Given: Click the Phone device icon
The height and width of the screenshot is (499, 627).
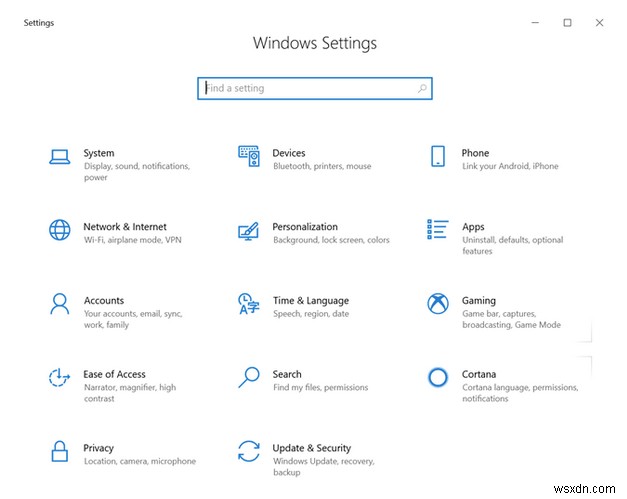Looking at the screenshot, I should point(438,156).
